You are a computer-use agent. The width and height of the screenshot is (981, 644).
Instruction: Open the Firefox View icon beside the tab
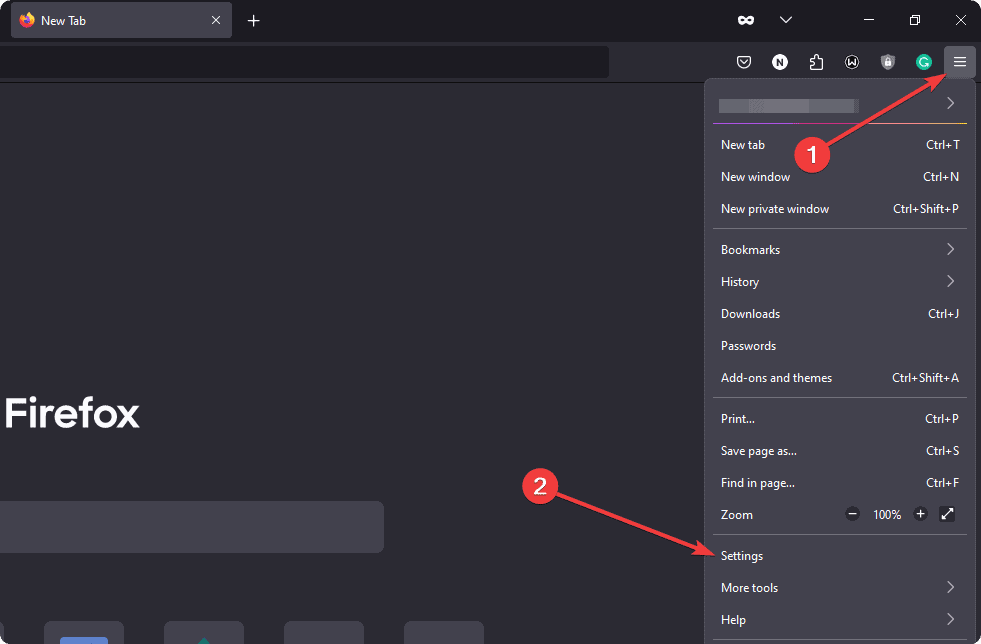point(745,19)
